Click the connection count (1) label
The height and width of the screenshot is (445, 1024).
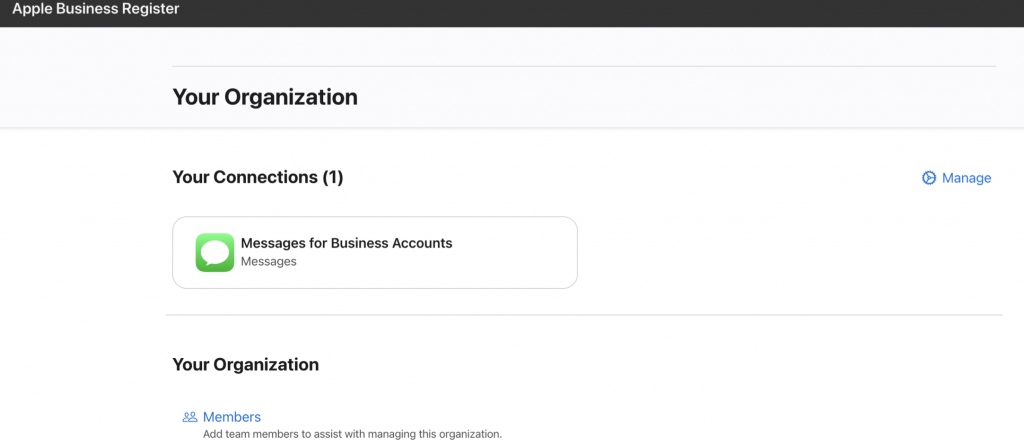(332, 177)
